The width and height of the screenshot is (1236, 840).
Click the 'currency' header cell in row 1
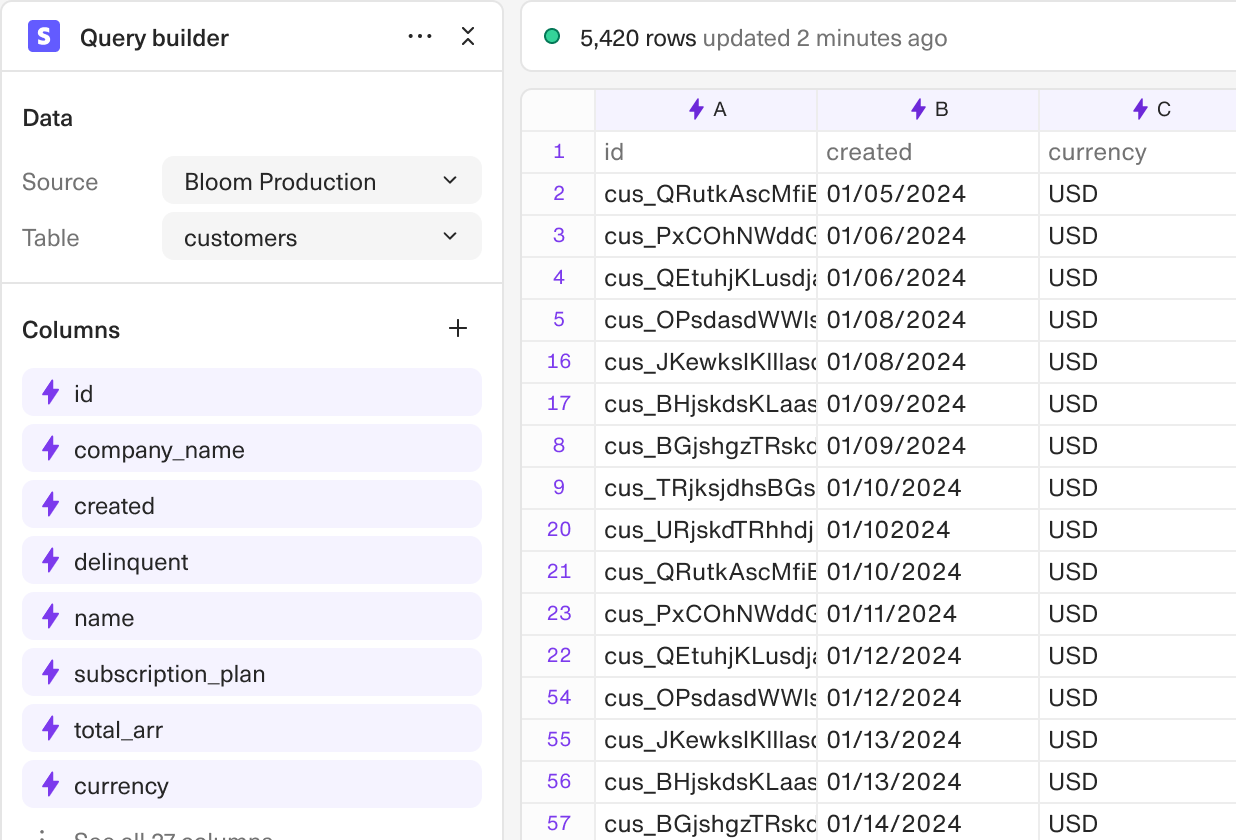point(1138,152)
